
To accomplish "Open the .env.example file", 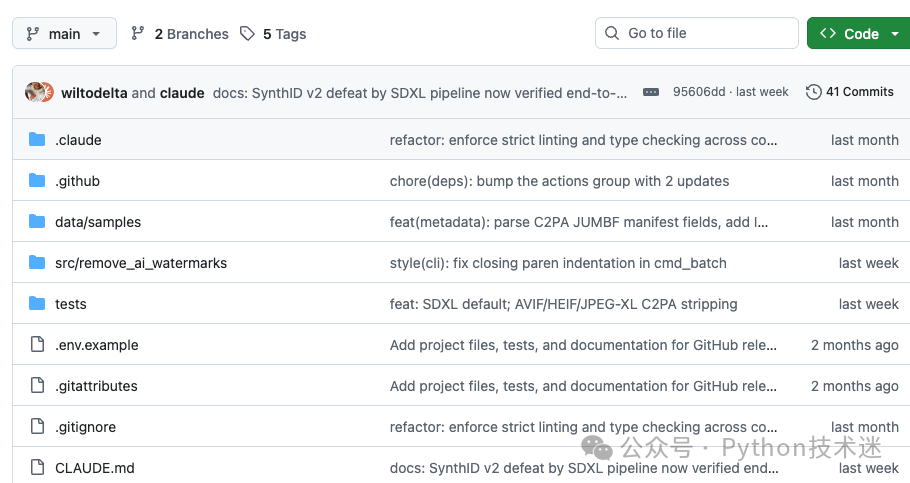I will pyautogui.click(x=96, y=345).
